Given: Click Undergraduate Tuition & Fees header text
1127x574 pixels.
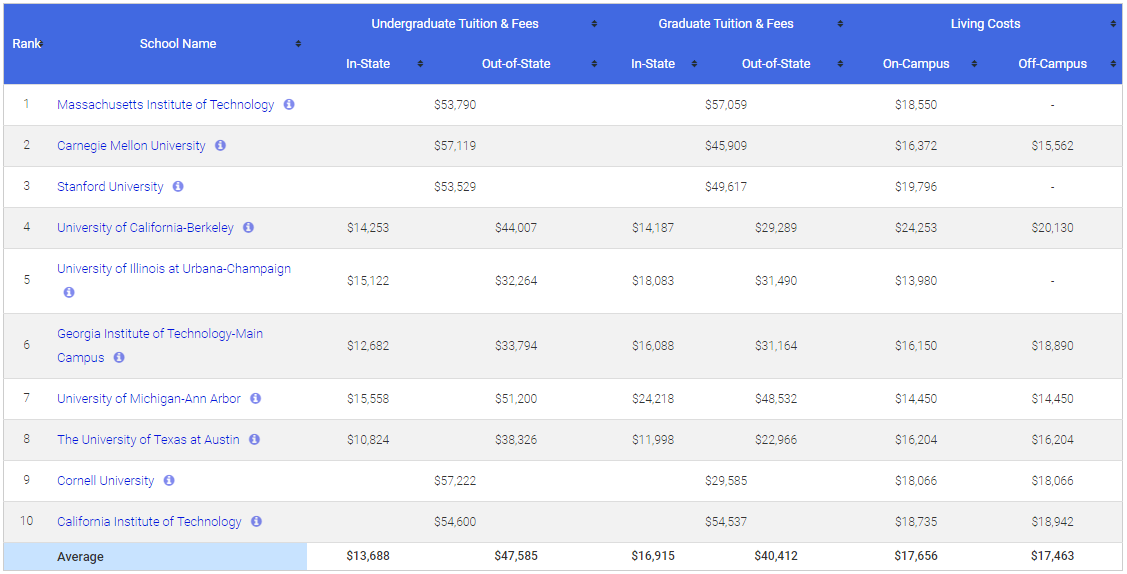Looking at the screenshot, I should tap(455, 24).
